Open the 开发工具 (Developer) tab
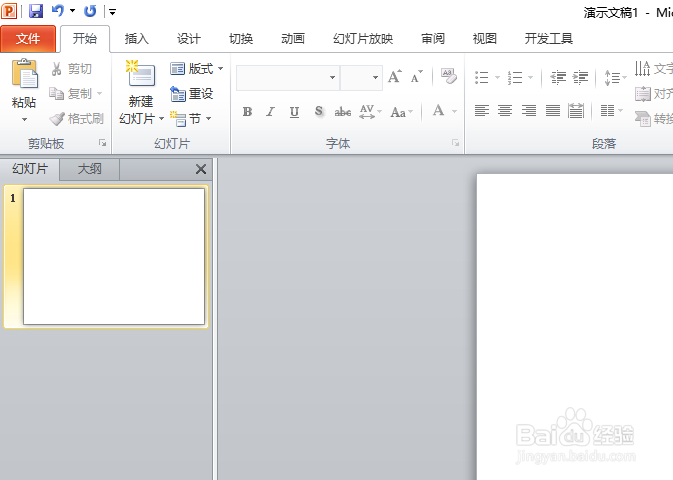Screen dimensions: 673x480 click(x=549, y=39)
